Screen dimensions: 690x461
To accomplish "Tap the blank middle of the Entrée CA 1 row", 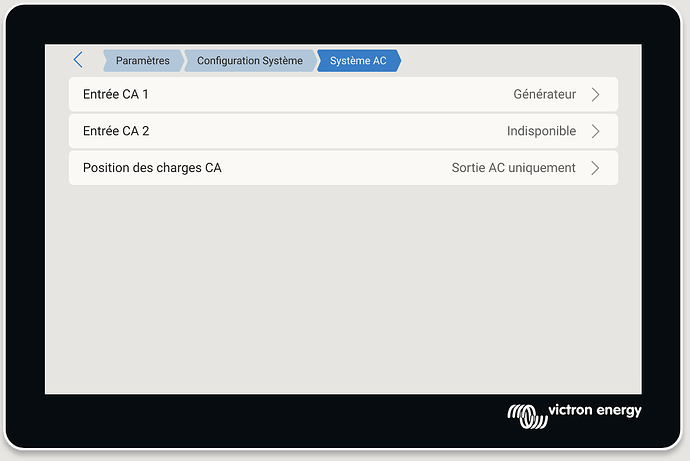I will (330, 95).
